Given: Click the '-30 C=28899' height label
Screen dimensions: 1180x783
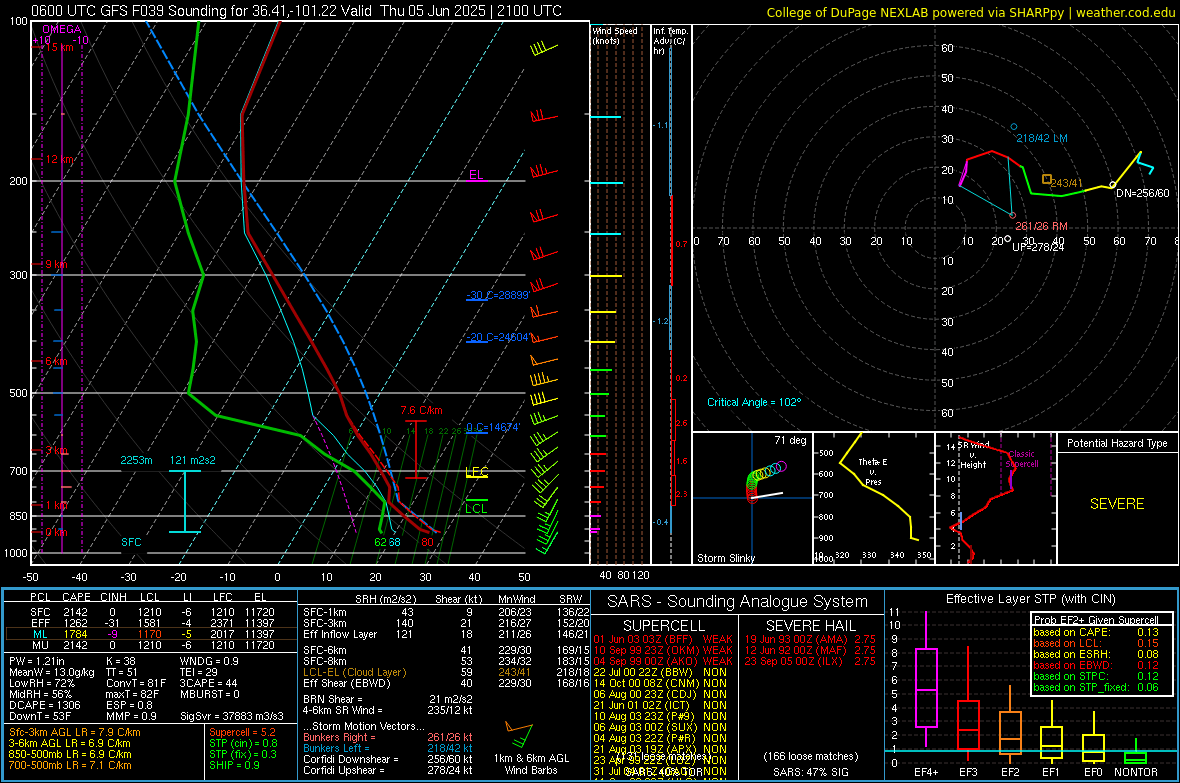Looking at the screenshot, I should tap(497, 295).
